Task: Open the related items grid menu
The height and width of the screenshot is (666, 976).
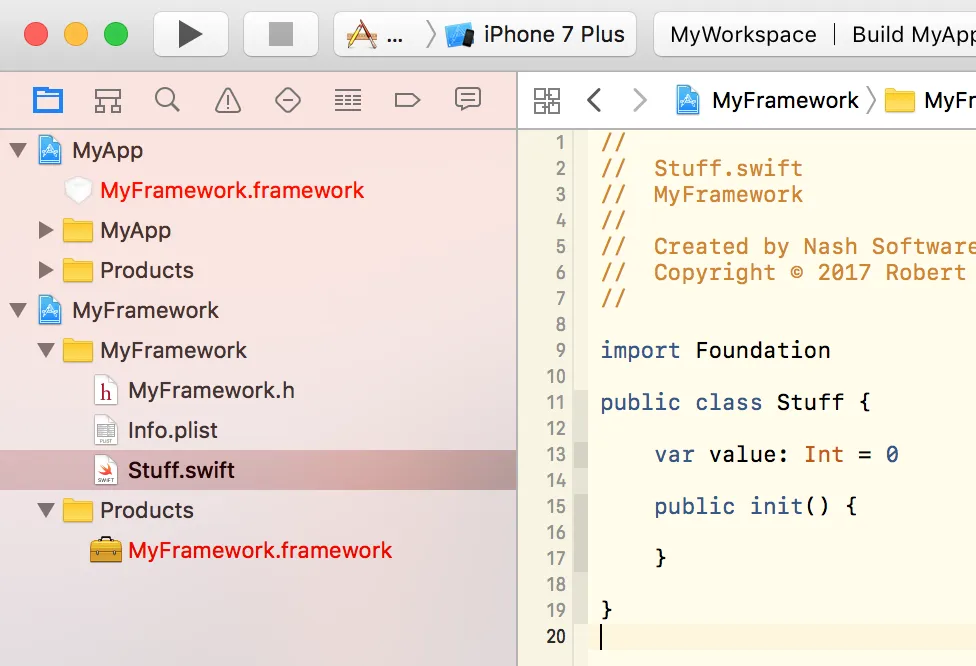Action: pyautogui.click(x=547, y=100)
